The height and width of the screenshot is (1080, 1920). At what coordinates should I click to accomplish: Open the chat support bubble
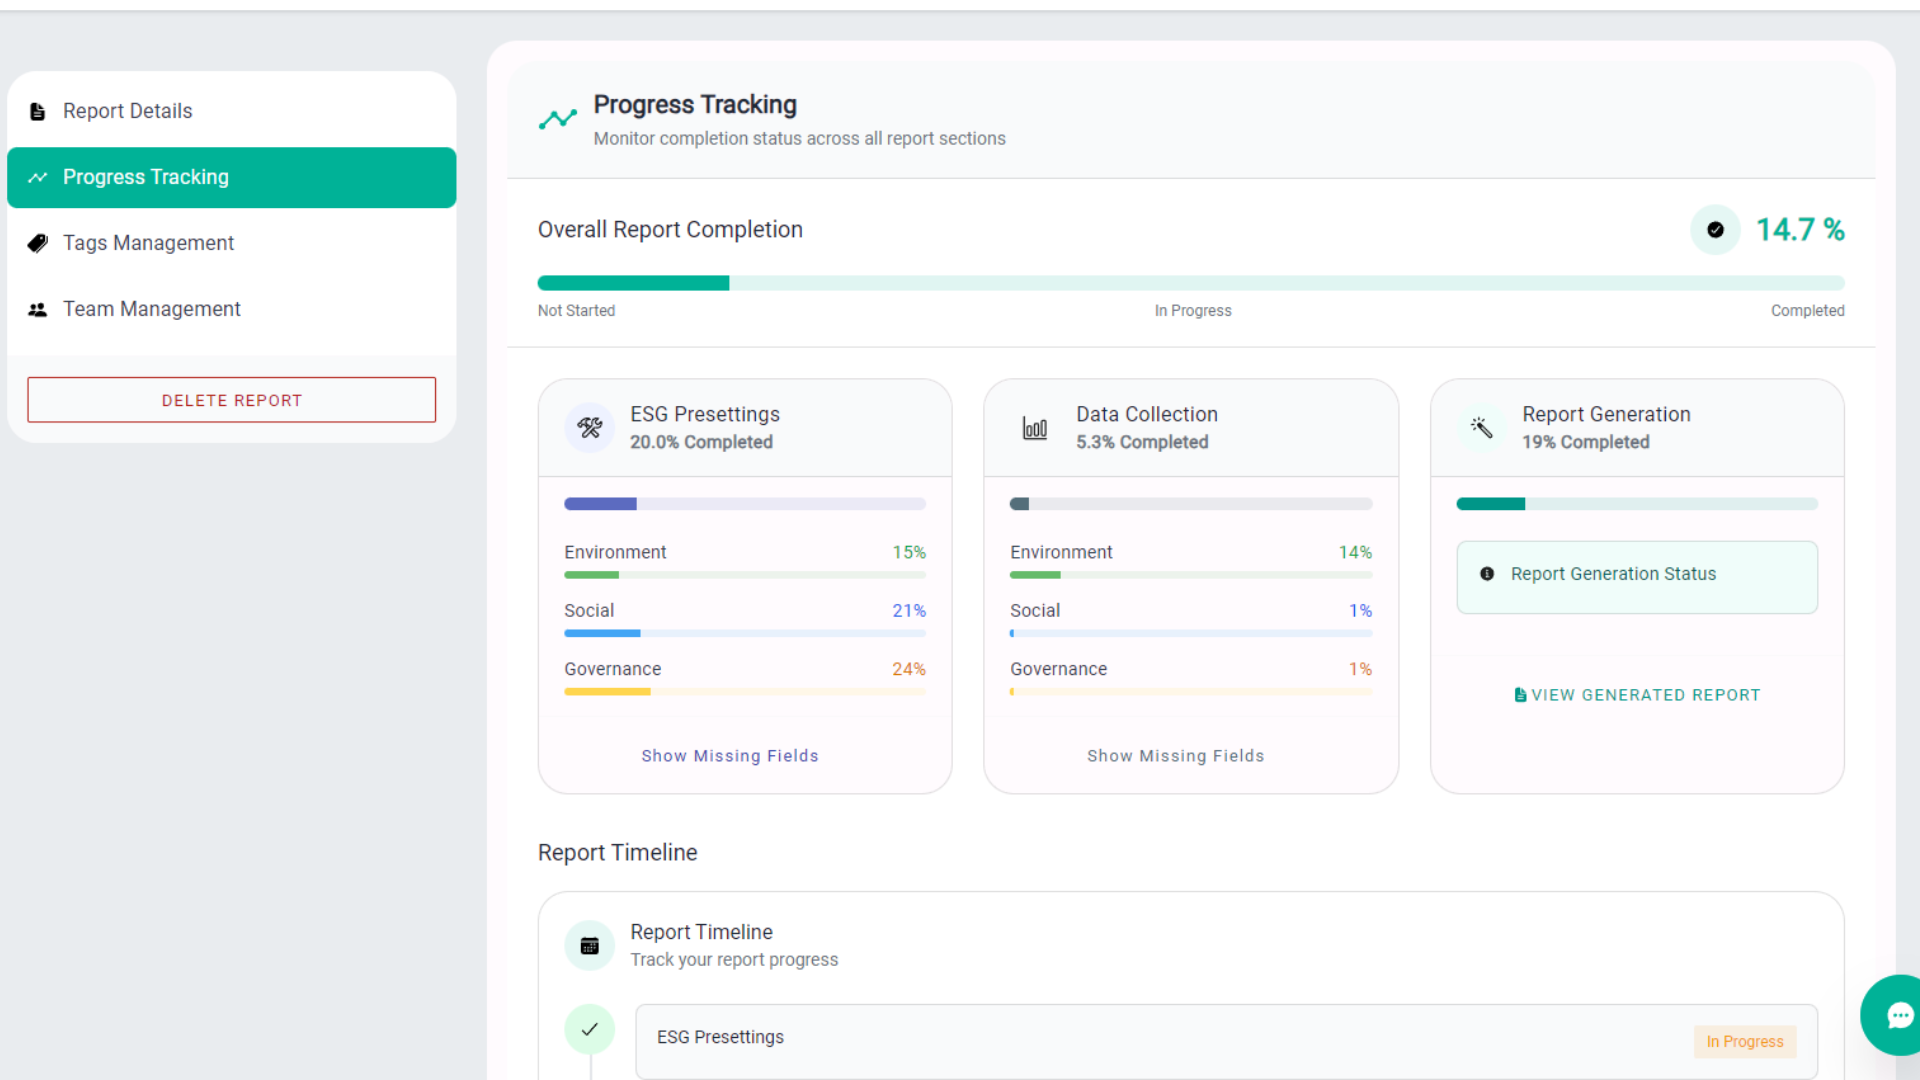coord(1898,1016)
